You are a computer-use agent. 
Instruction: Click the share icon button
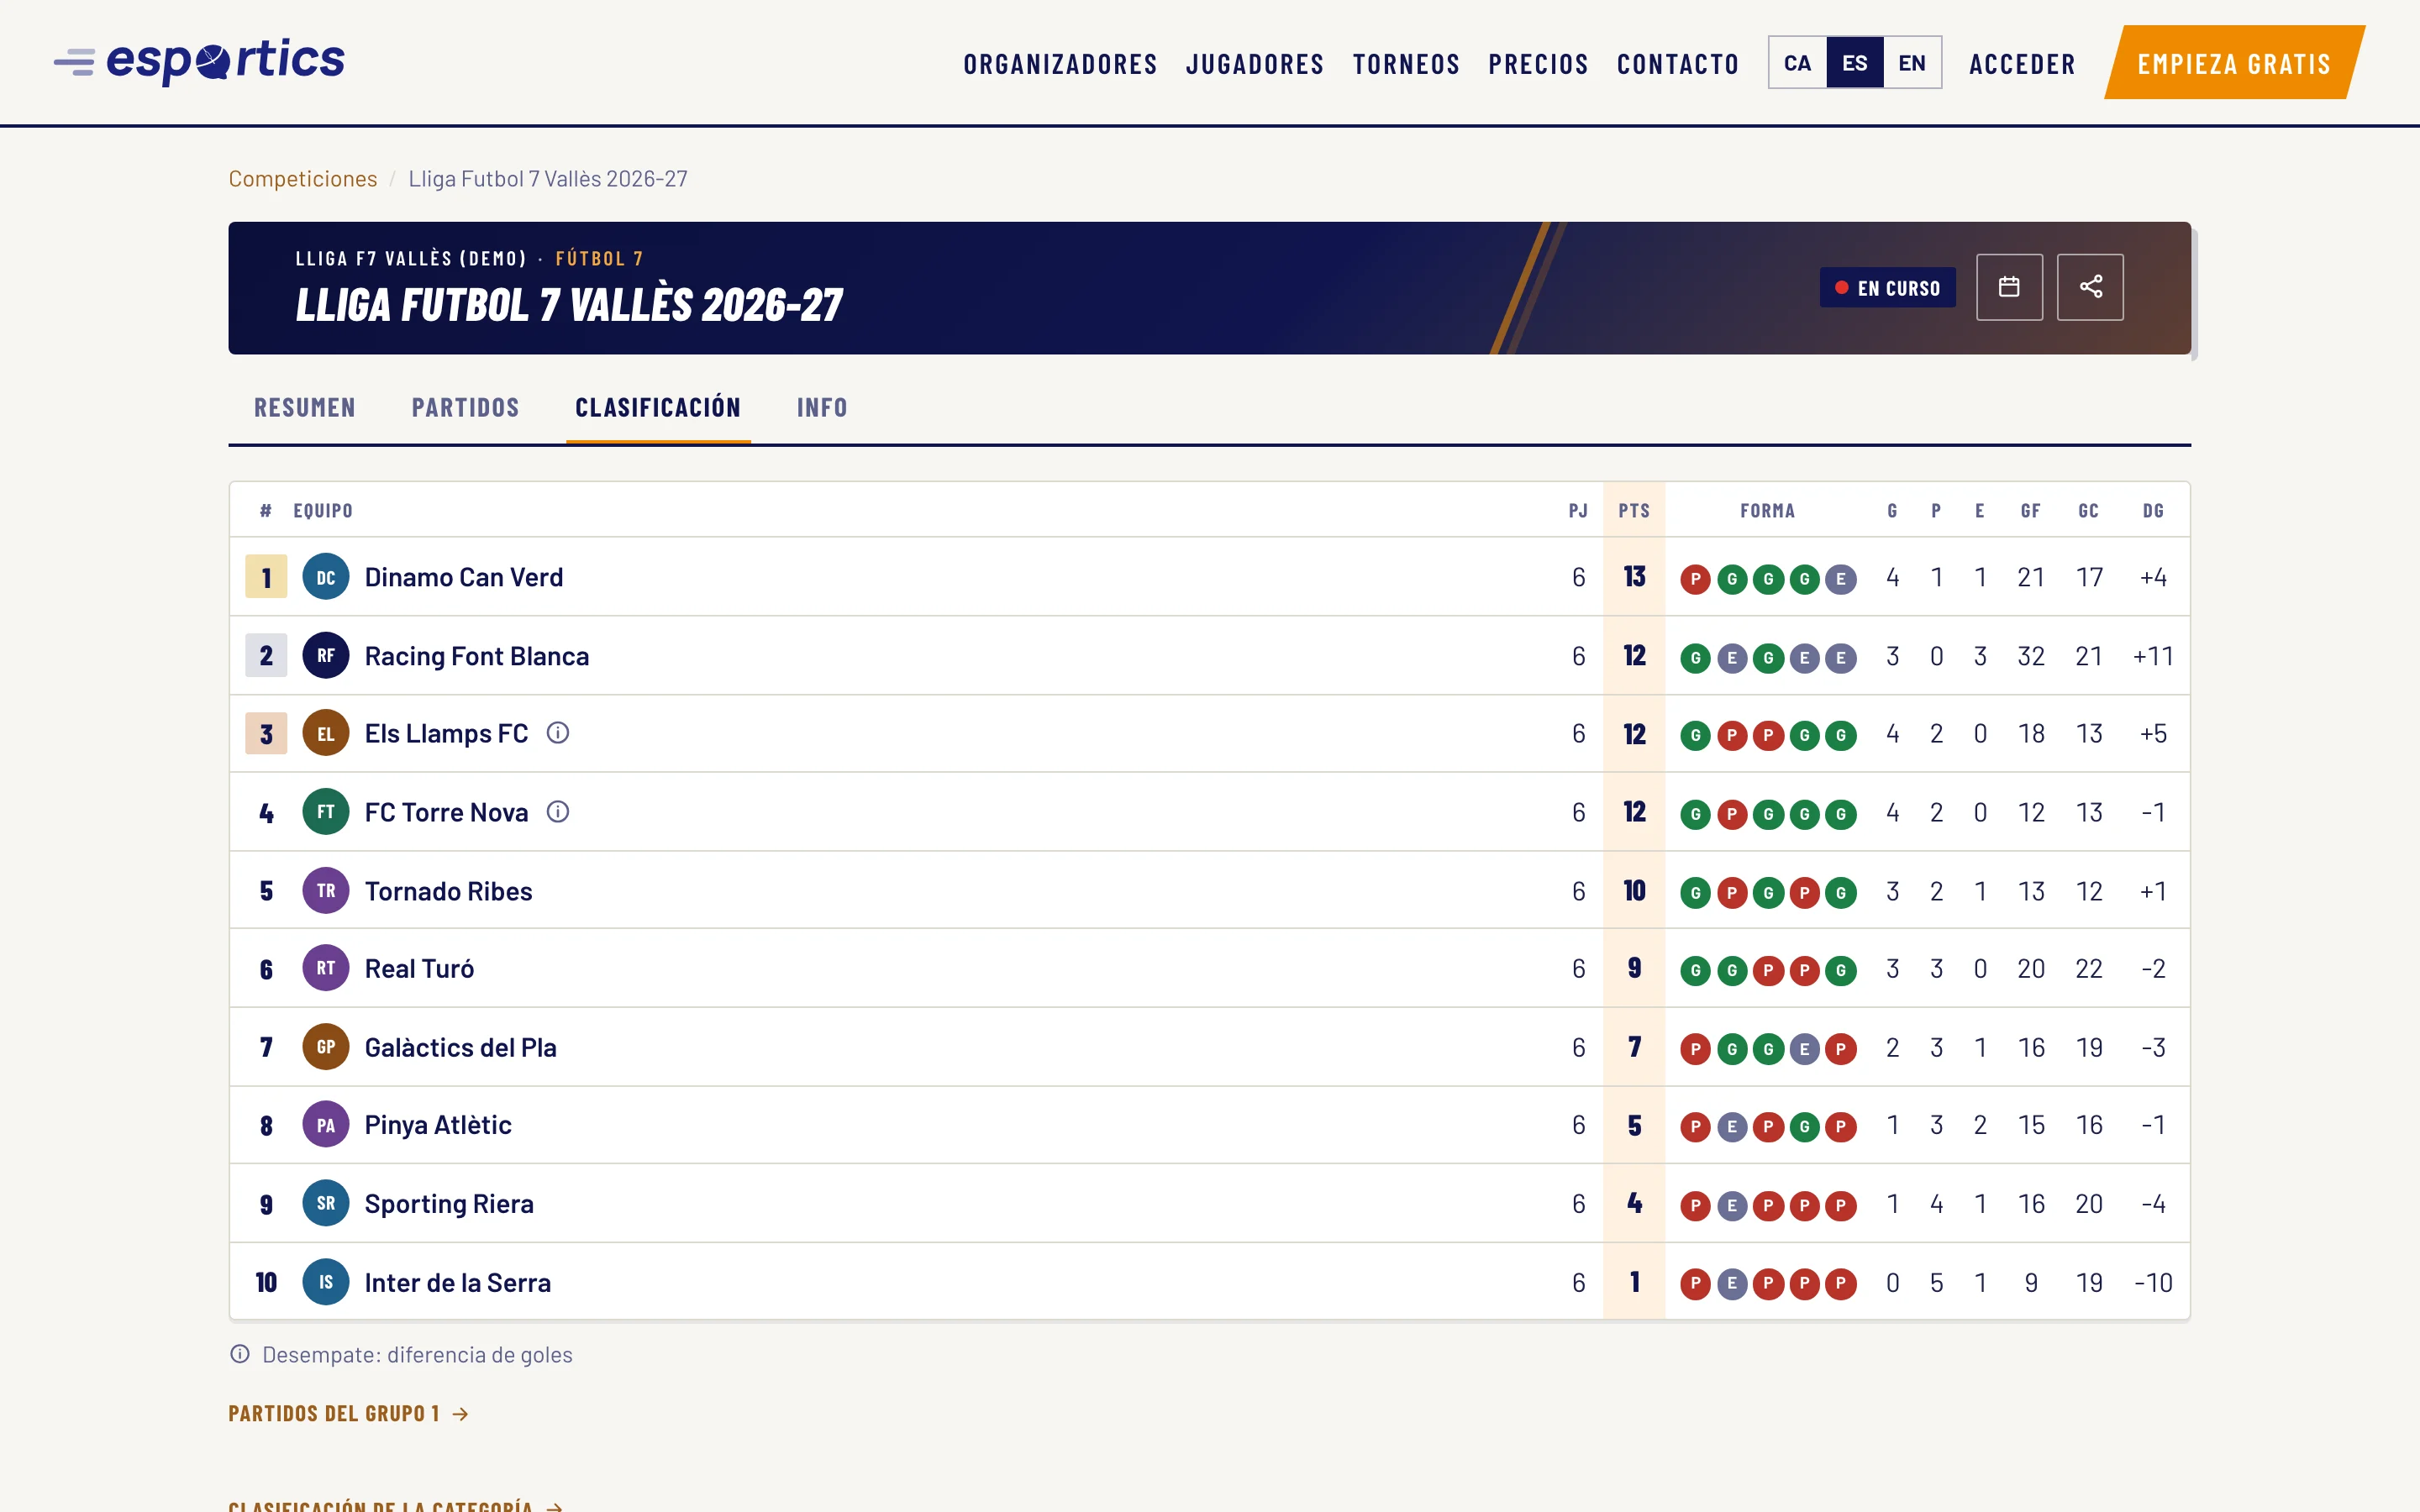tap(2090, 287)
